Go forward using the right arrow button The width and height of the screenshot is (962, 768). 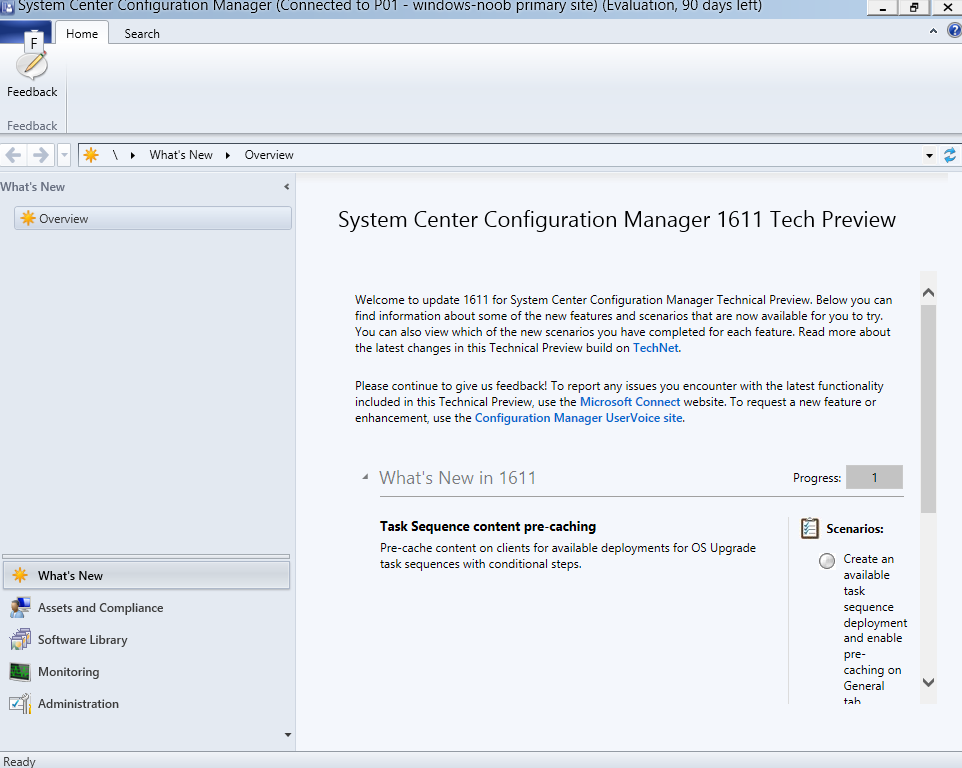(40, 155)
